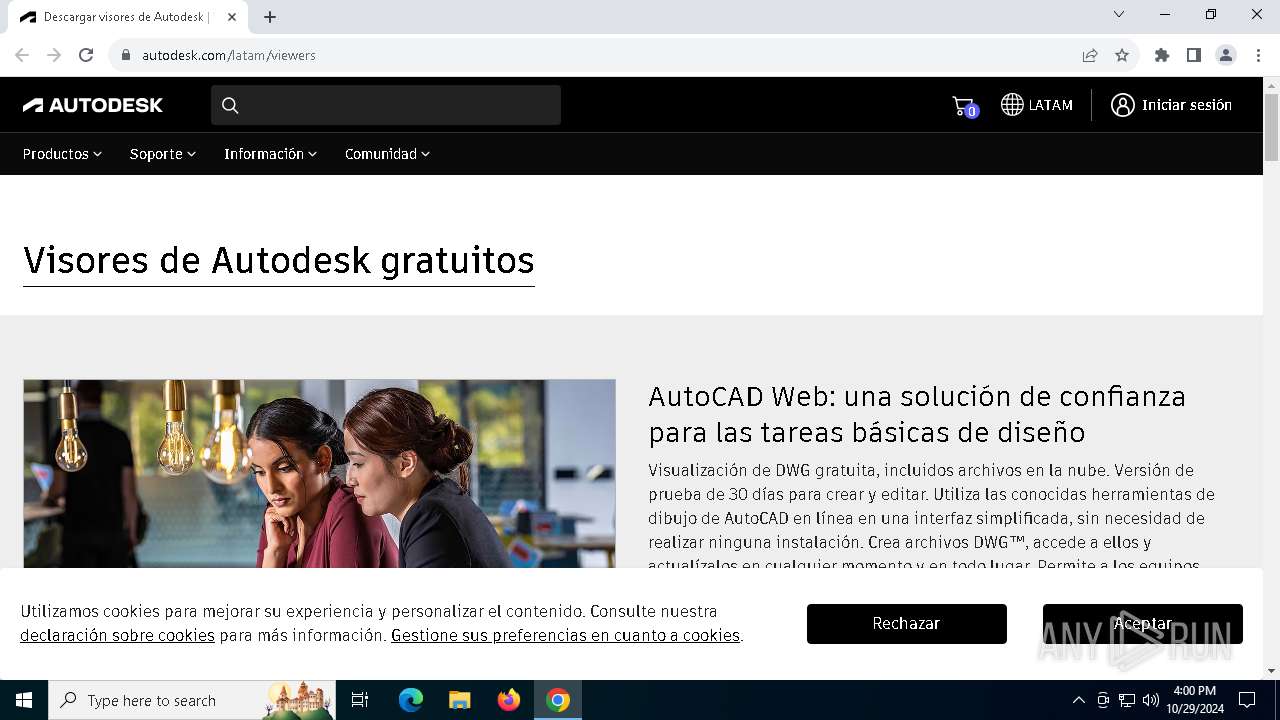Open File Explorer from taskbar
The height and width of the screenshot is (720, 1280).
coord(460,700)
